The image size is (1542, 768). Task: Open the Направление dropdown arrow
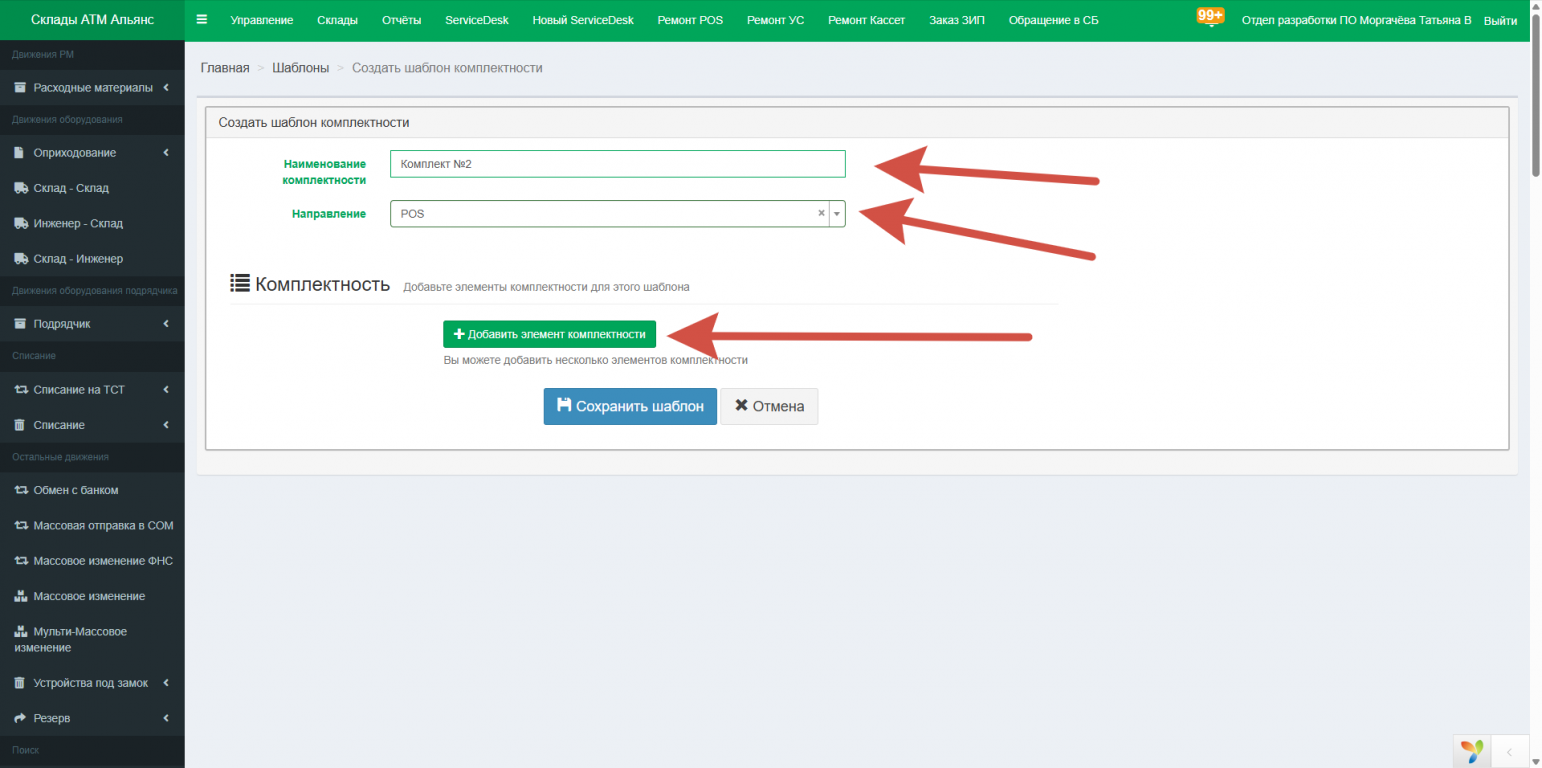pyautogui.click(x=837, y=214)
